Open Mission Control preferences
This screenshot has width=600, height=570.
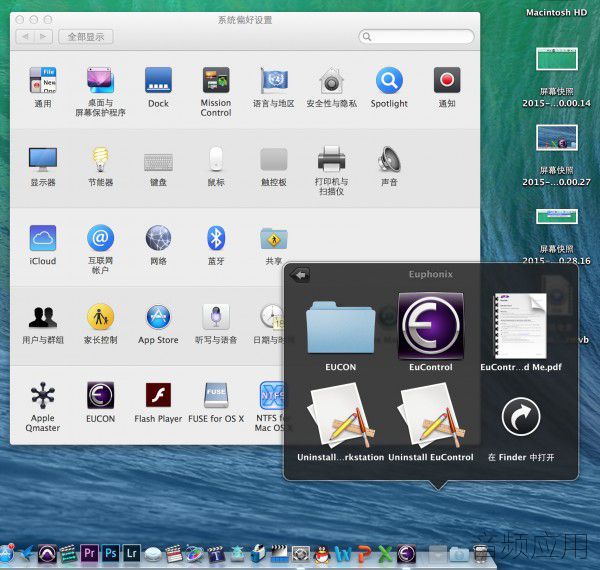[216, 80]
